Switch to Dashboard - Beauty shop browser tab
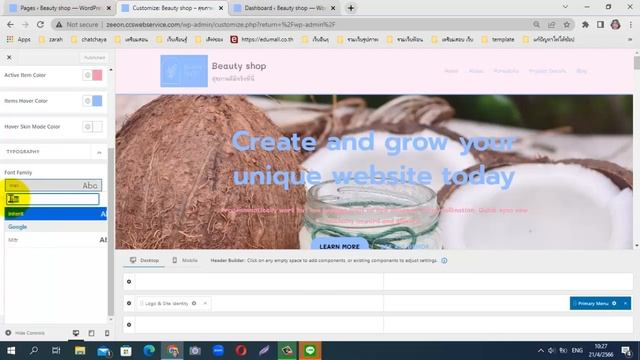 pyautogui.click(x=284, y=8)
